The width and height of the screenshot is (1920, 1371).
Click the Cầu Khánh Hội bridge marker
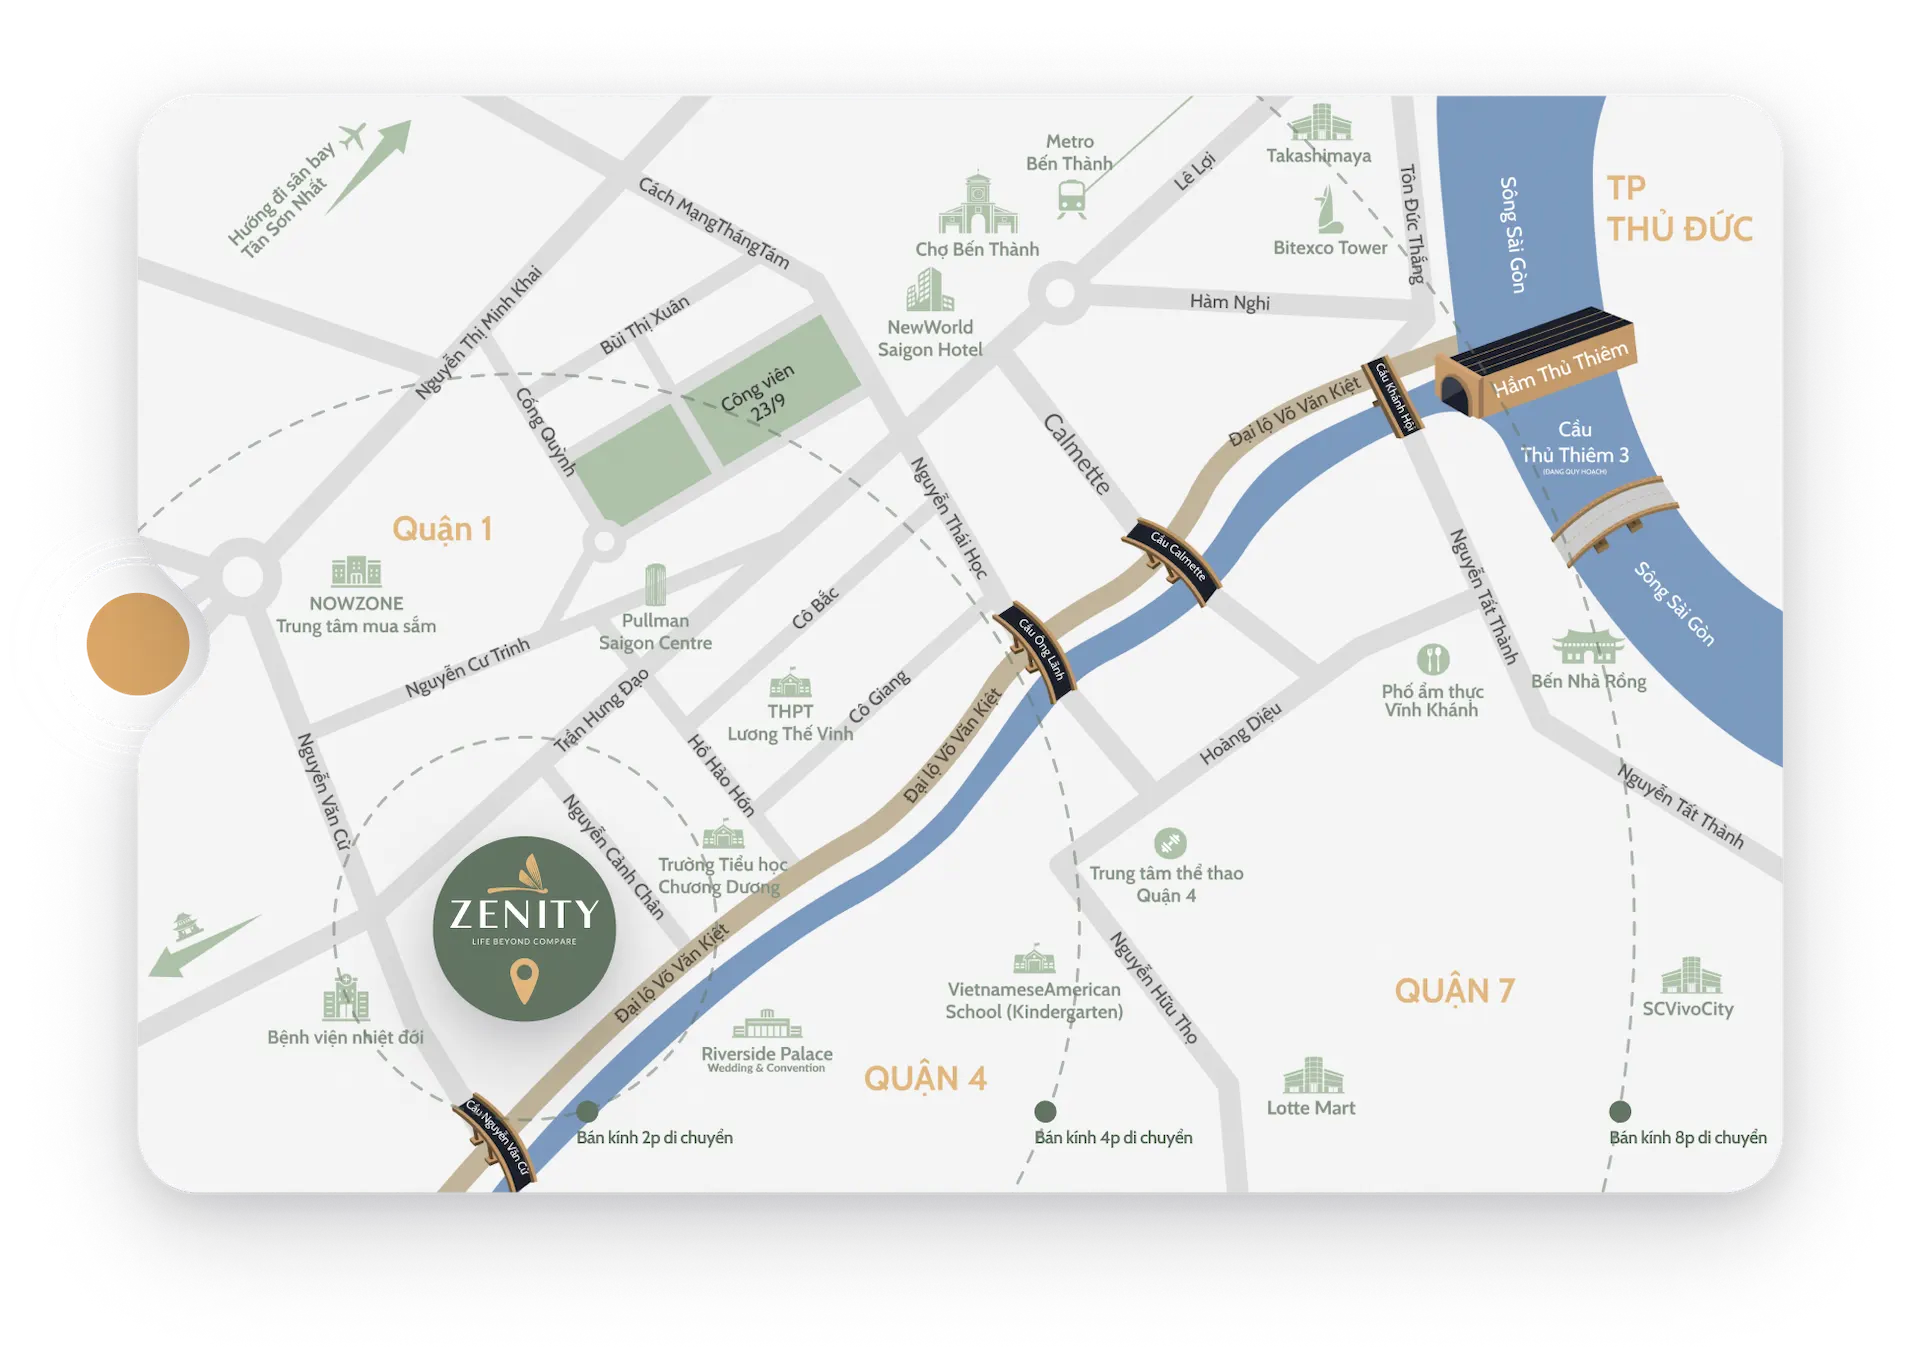pyautogui.click(x=1393, y=397)
